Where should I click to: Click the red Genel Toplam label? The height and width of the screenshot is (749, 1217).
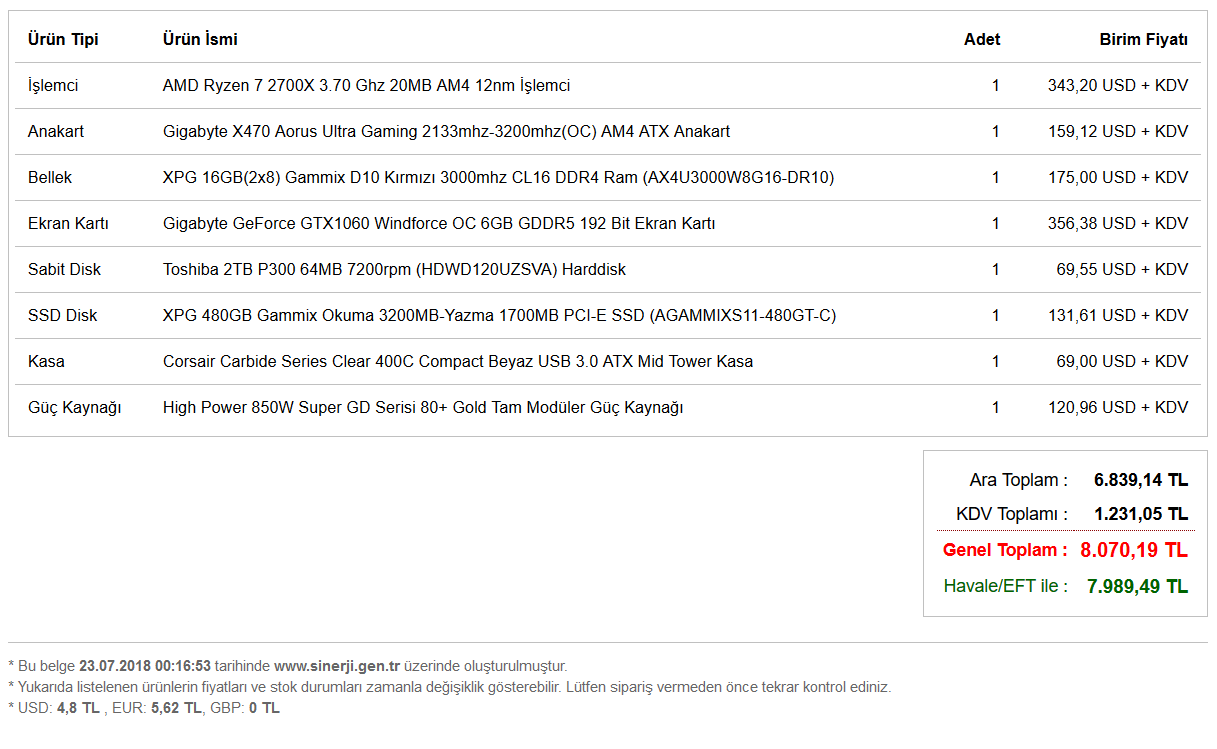[x=1005, y=550]
